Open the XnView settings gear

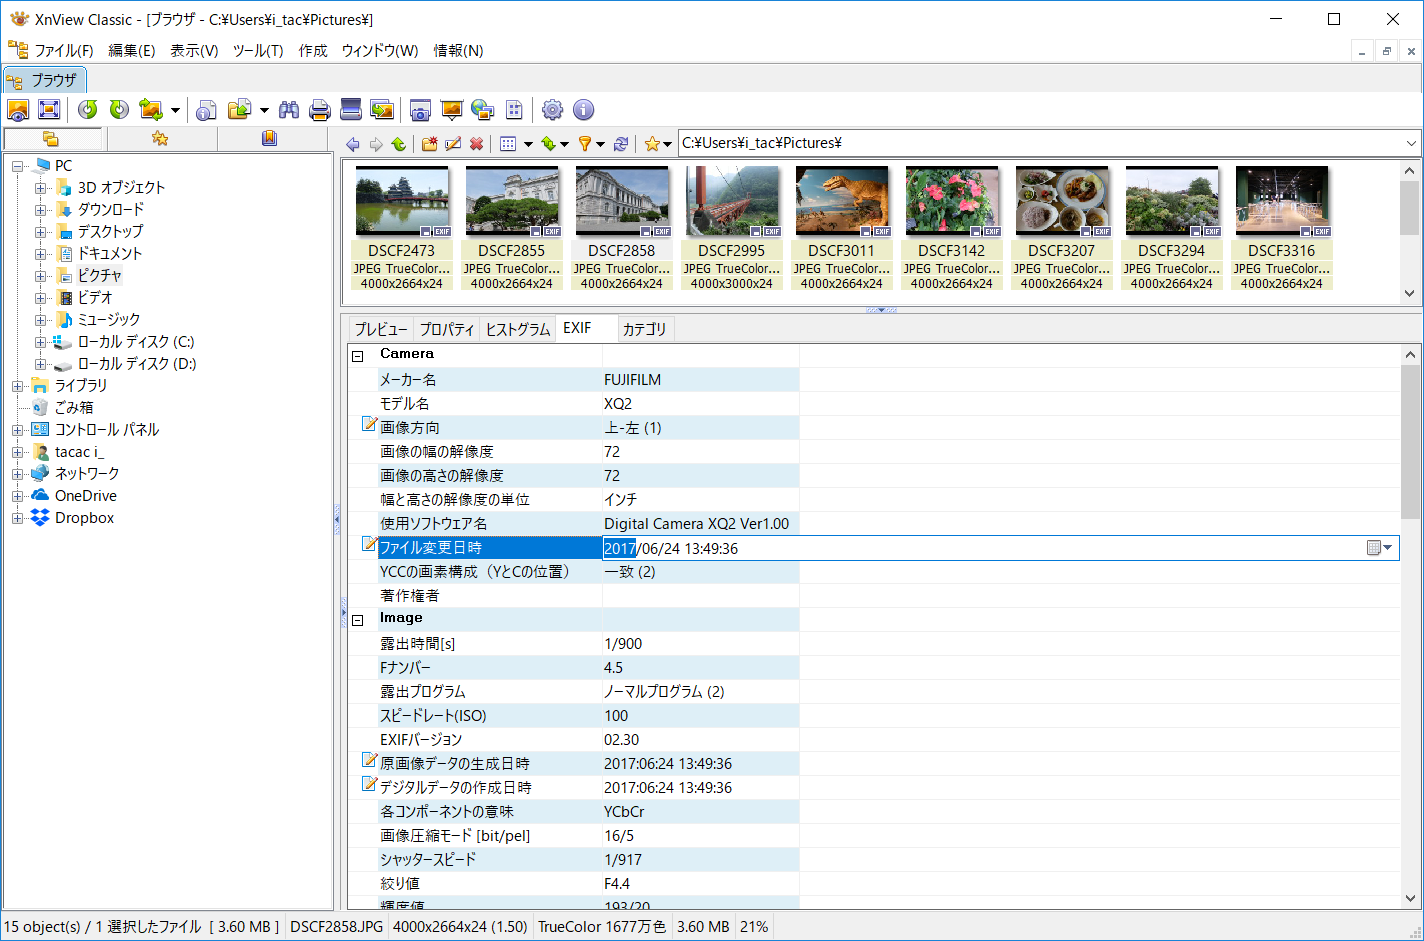tap(552, 110)
